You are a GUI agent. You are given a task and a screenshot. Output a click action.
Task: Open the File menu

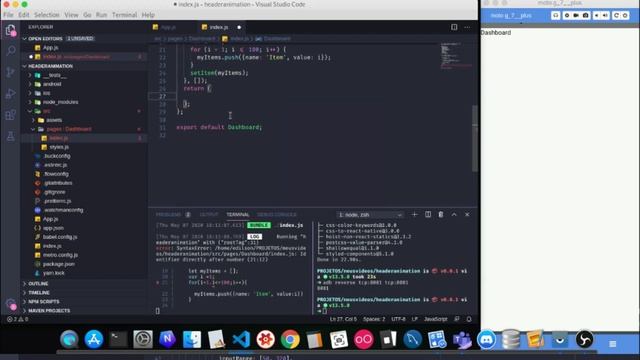coord(8,15)
